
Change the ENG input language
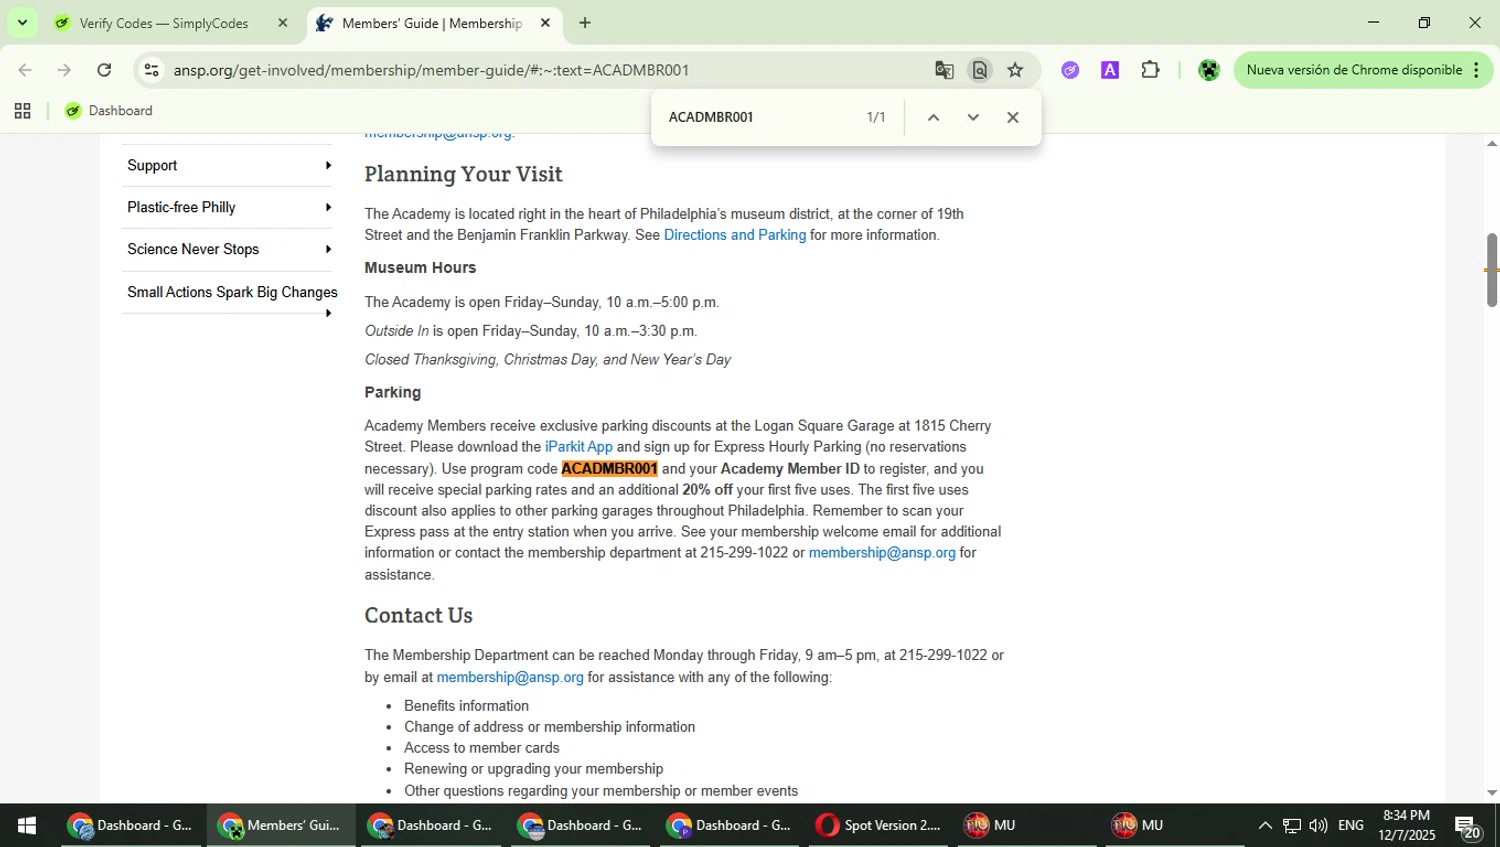pos(1351,826)
